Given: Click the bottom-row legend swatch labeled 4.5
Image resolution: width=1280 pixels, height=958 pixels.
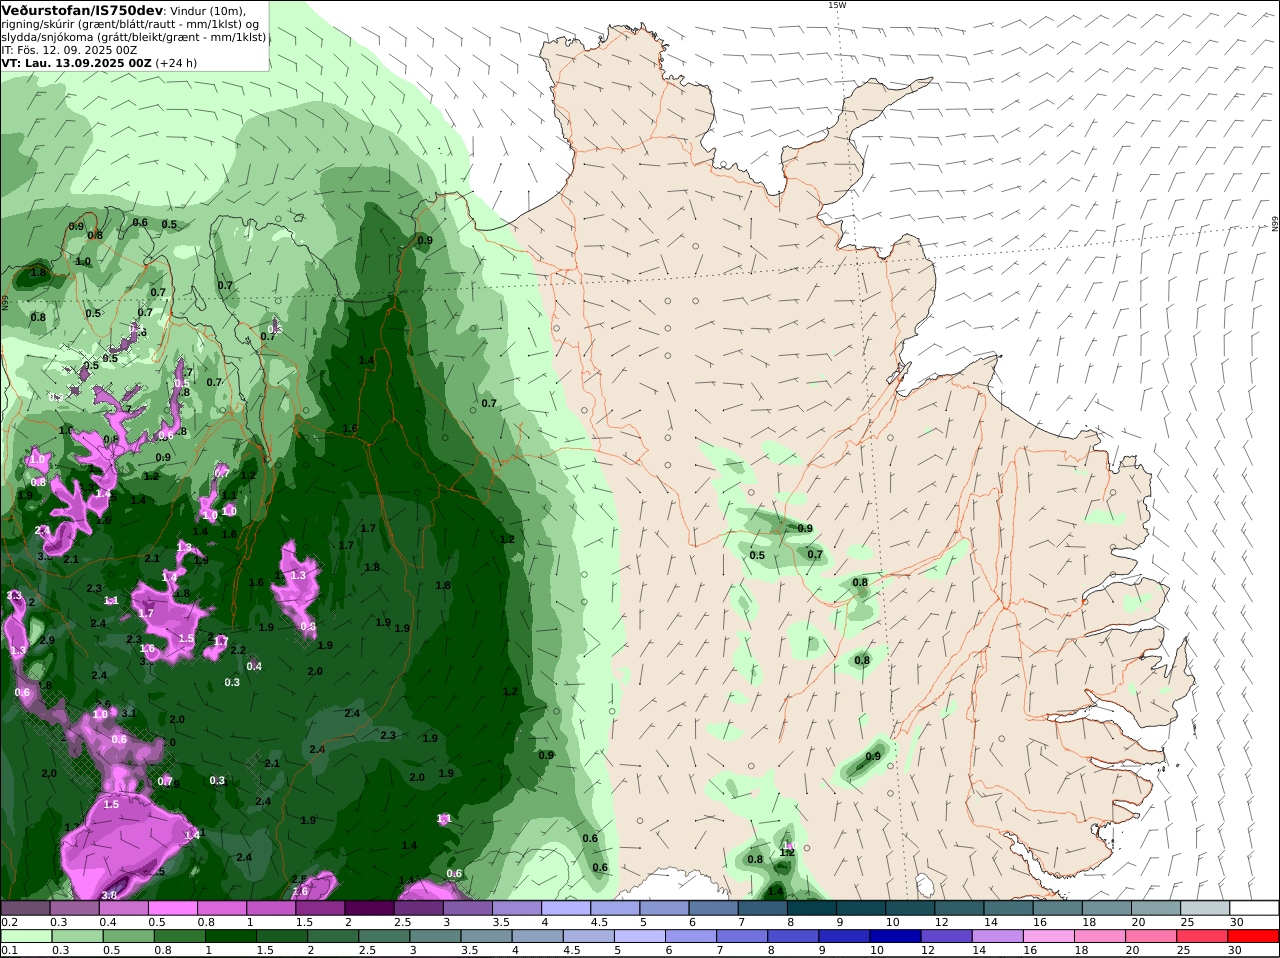Looking at the screenshot, I should (x=590, y=937).
